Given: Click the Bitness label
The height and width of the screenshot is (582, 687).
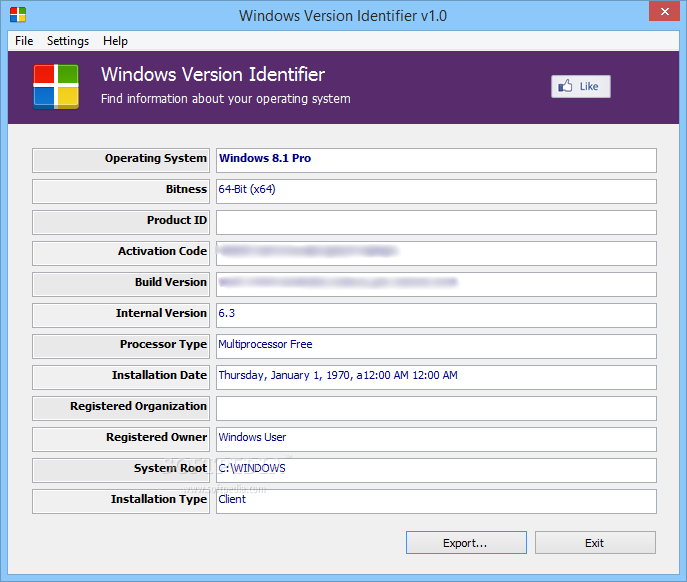Looking at the screenshot, I should [121, 192].
